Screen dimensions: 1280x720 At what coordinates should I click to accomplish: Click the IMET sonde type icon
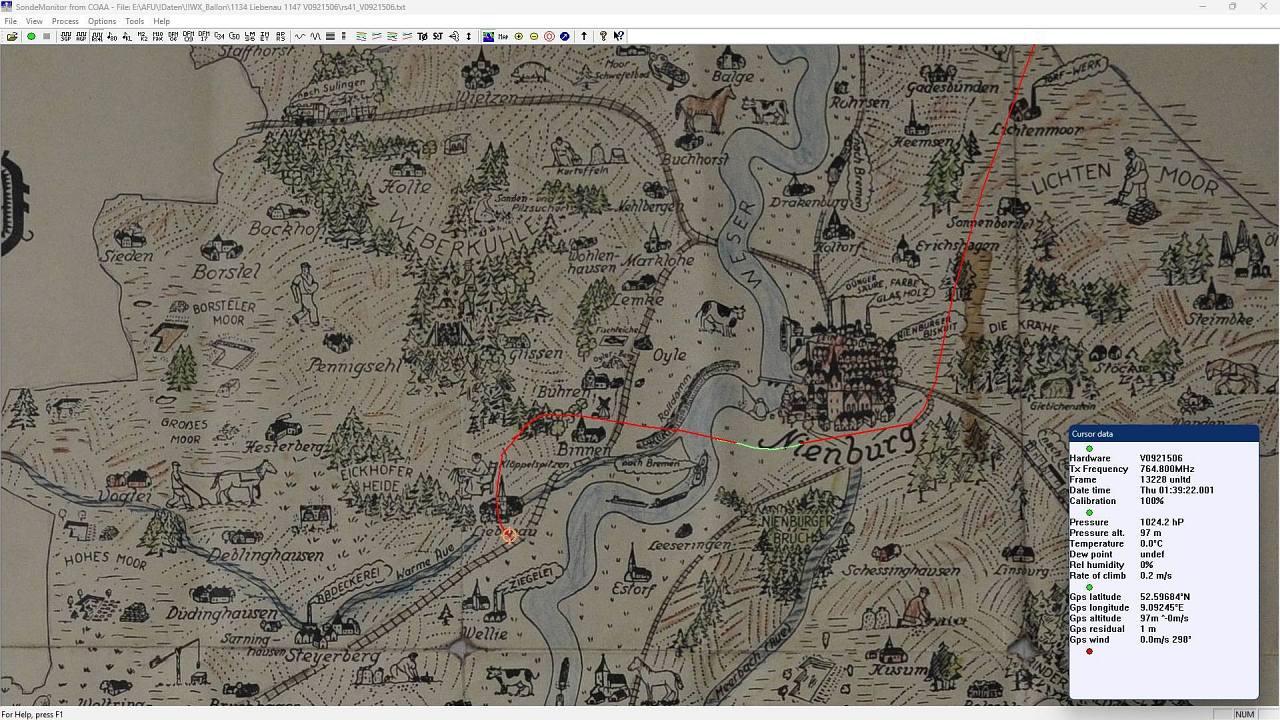(x=265, y=36)
